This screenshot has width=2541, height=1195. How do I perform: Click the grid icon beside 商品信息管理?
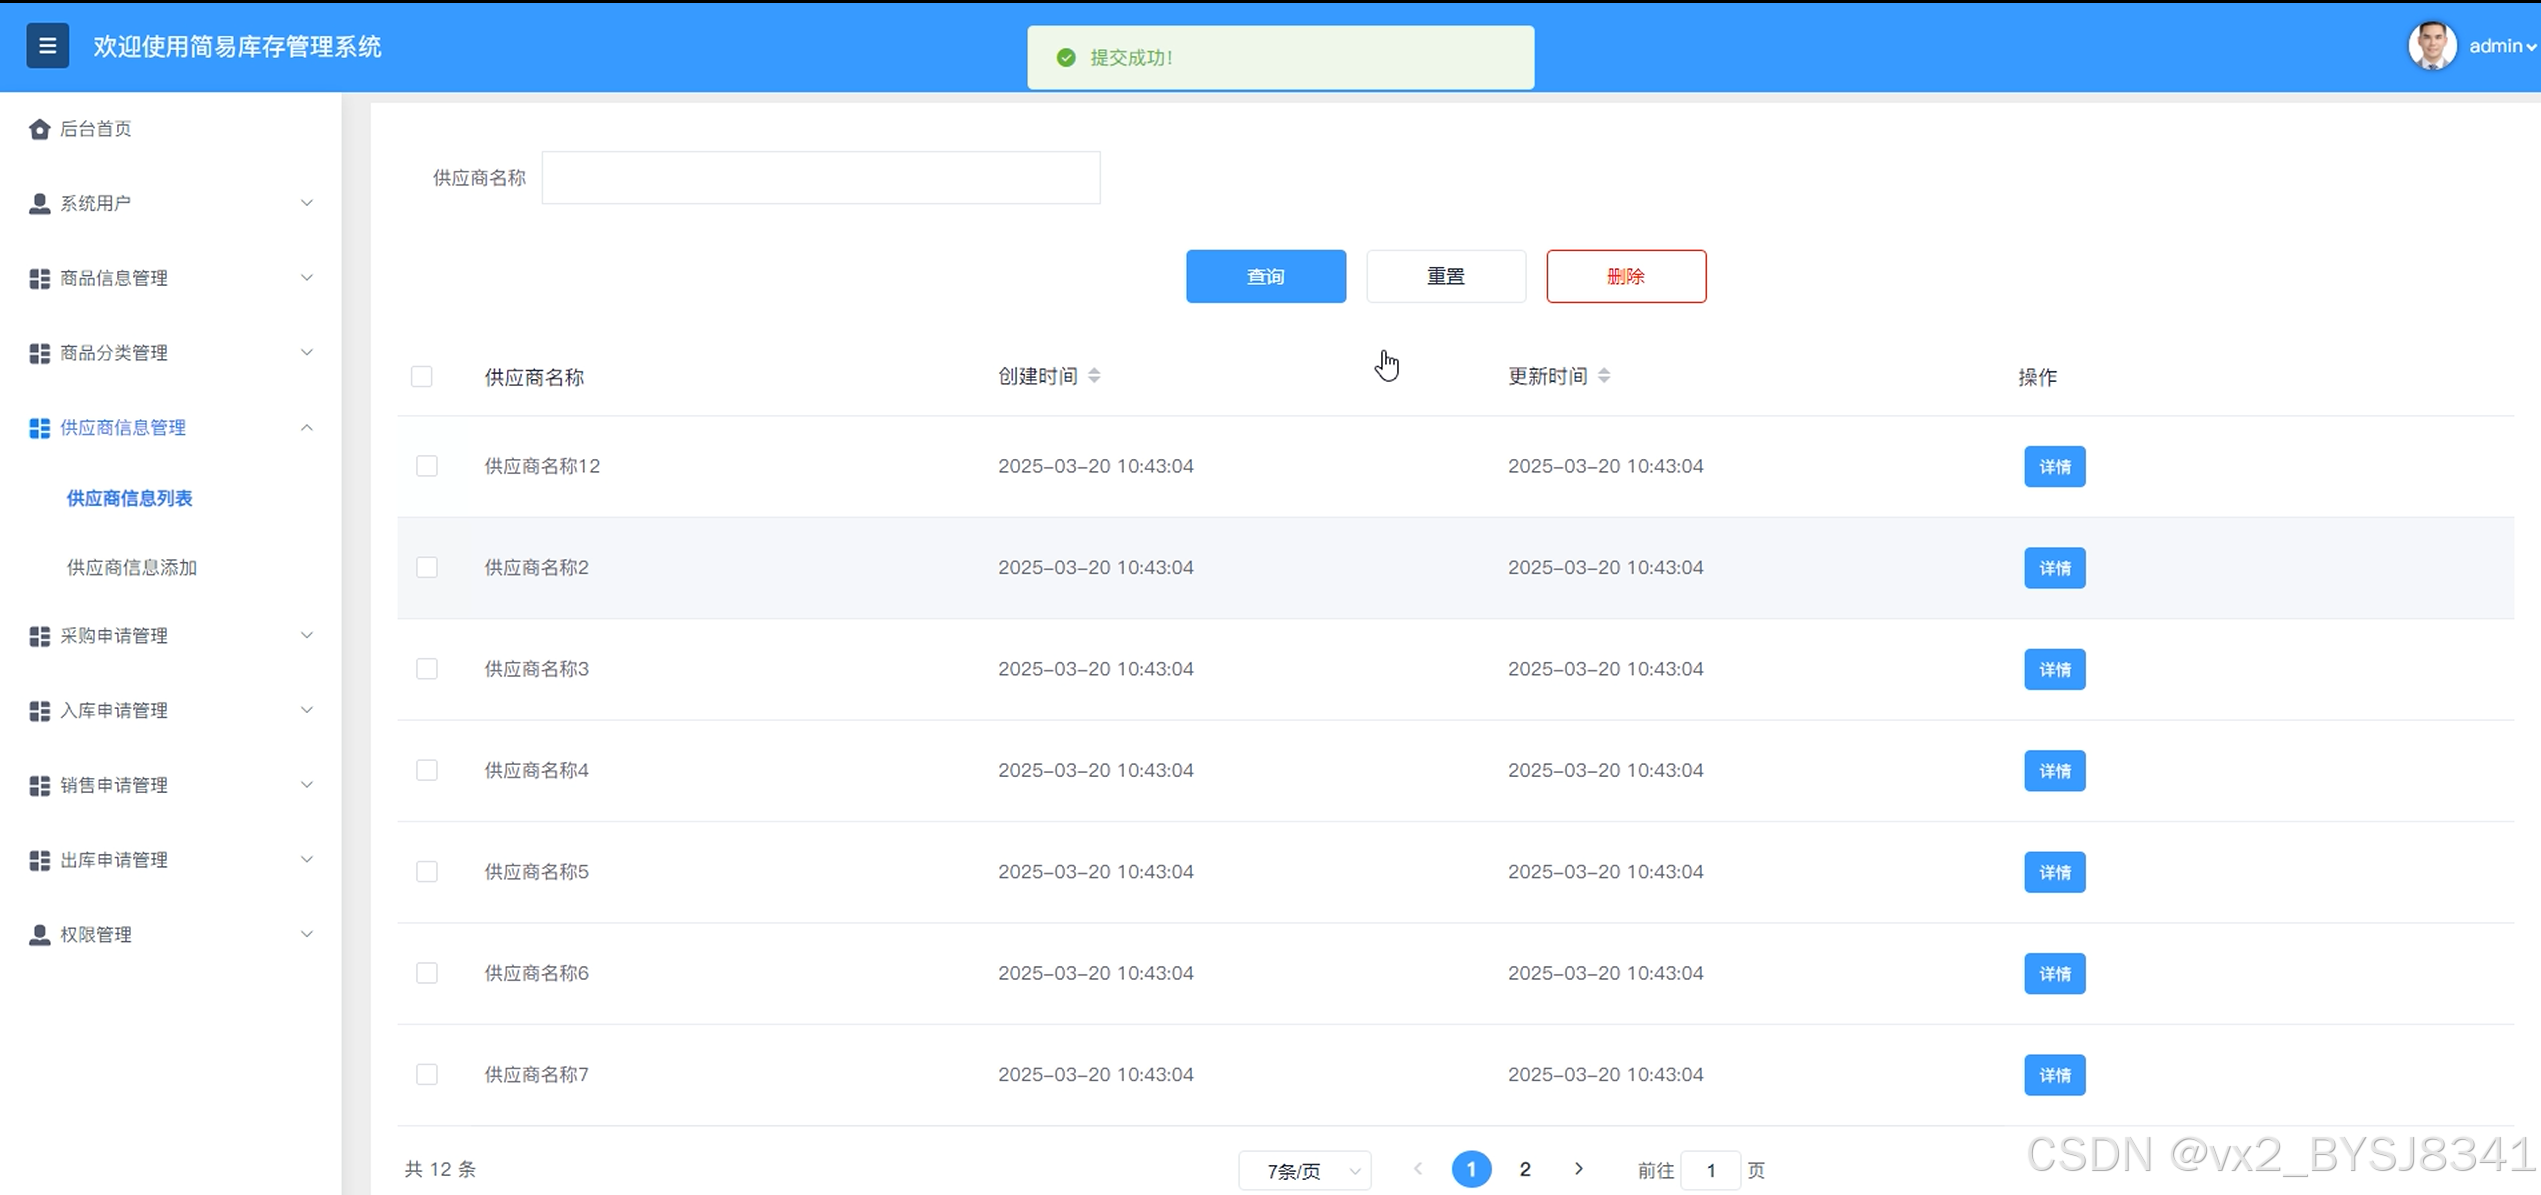point(39,279)
